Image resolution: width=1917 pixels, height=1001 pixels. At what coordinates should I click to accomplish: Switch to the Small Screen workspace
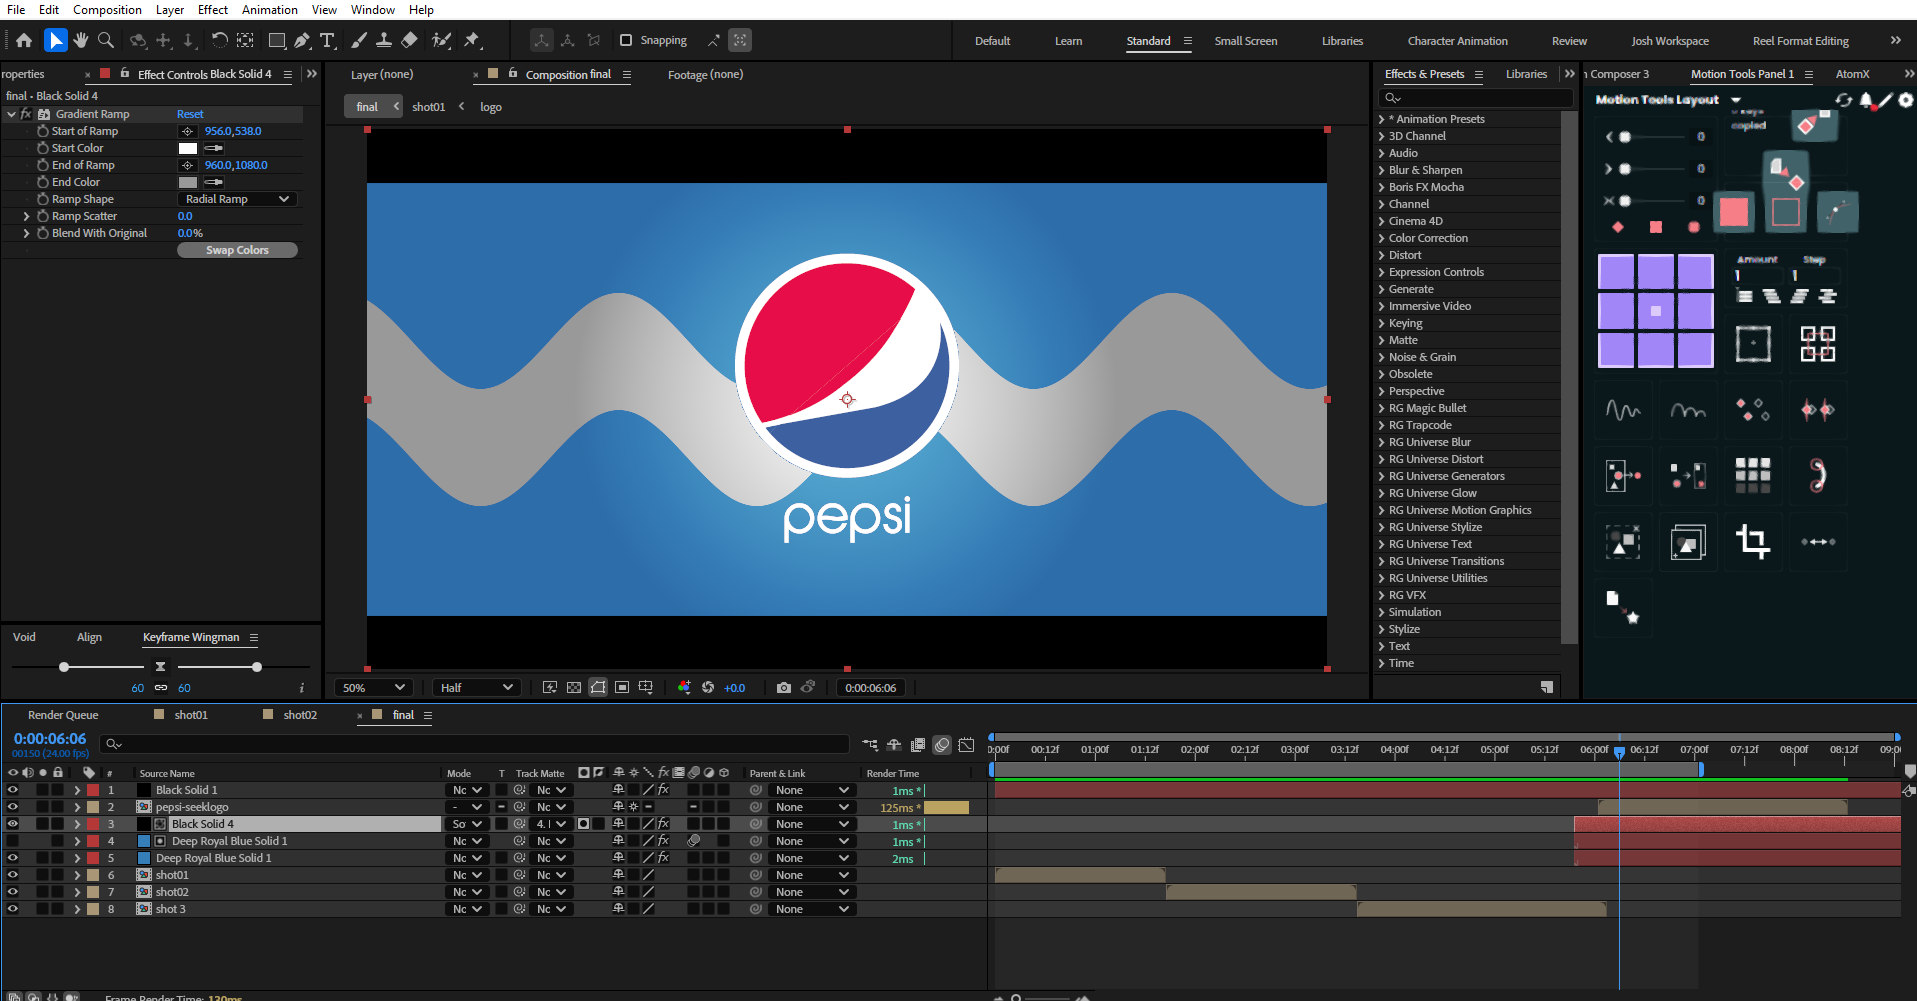[x=1245, y=41]
